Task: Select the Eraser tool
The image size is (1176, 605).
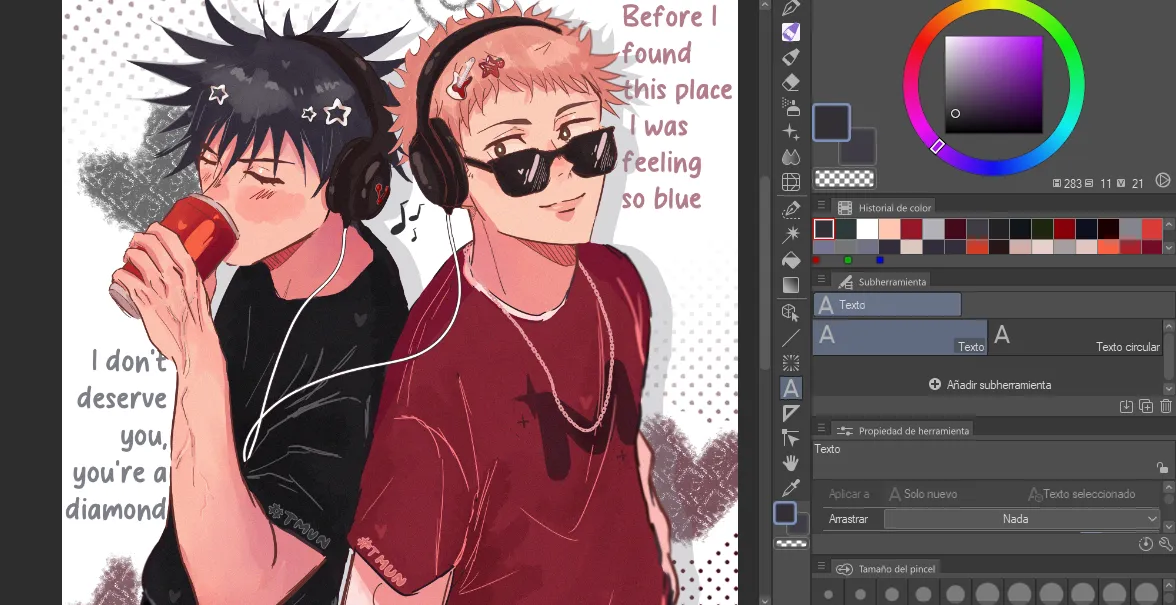Action: pyautogui.click(x=790, y=82)
